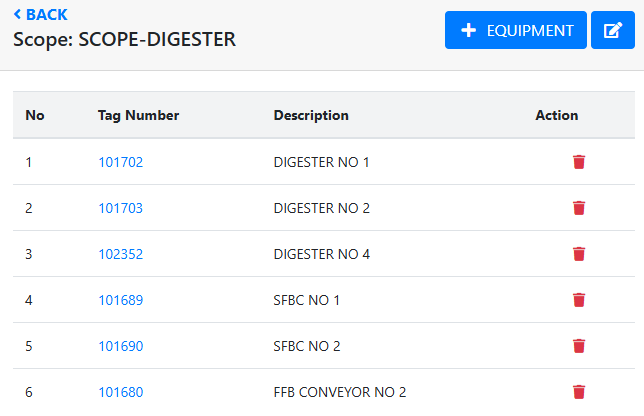Open tag number 101680
The height and width of the screenshot is (416, 644).
[x=120, y=392]
